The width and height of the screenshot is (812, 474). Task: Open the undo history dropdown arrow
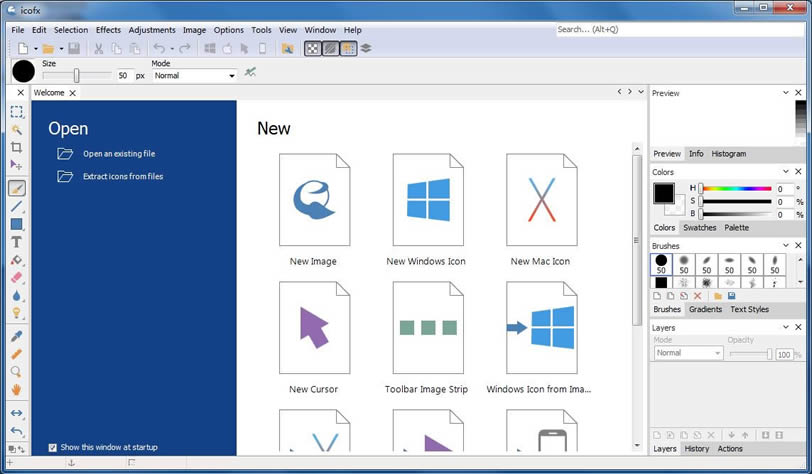tap(172, 49)
